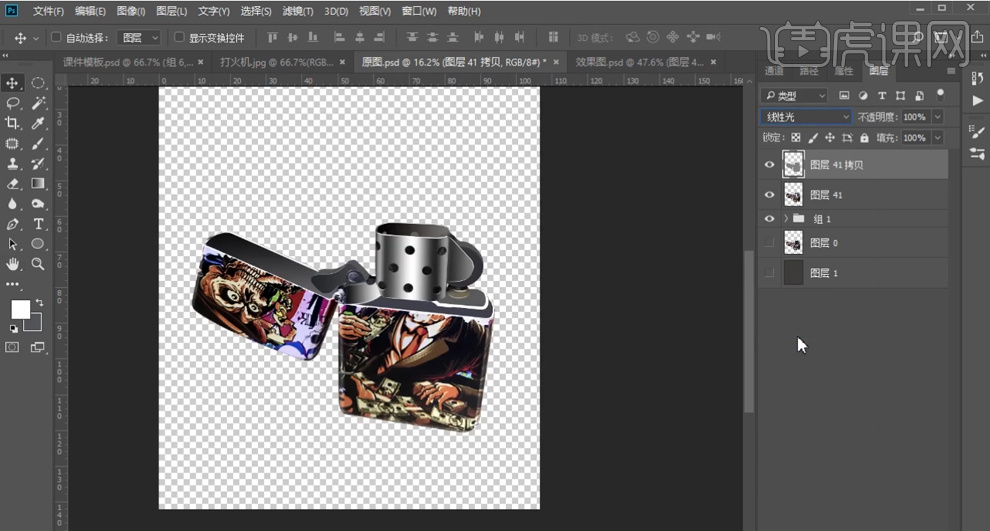990x531 pixels.
Task: Select the Move tool in toolbox
Action: (x=12, y=83)
